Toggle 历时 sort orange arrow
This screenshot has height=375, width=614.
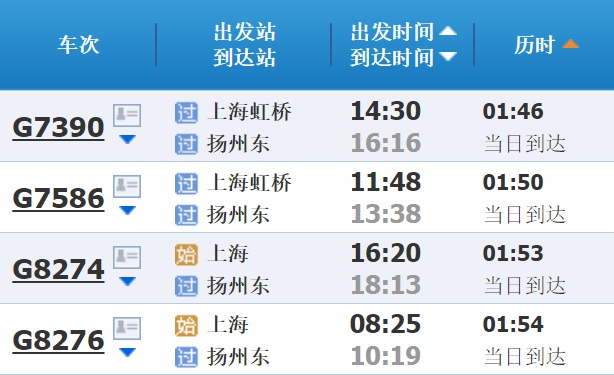tap(570, 44)
